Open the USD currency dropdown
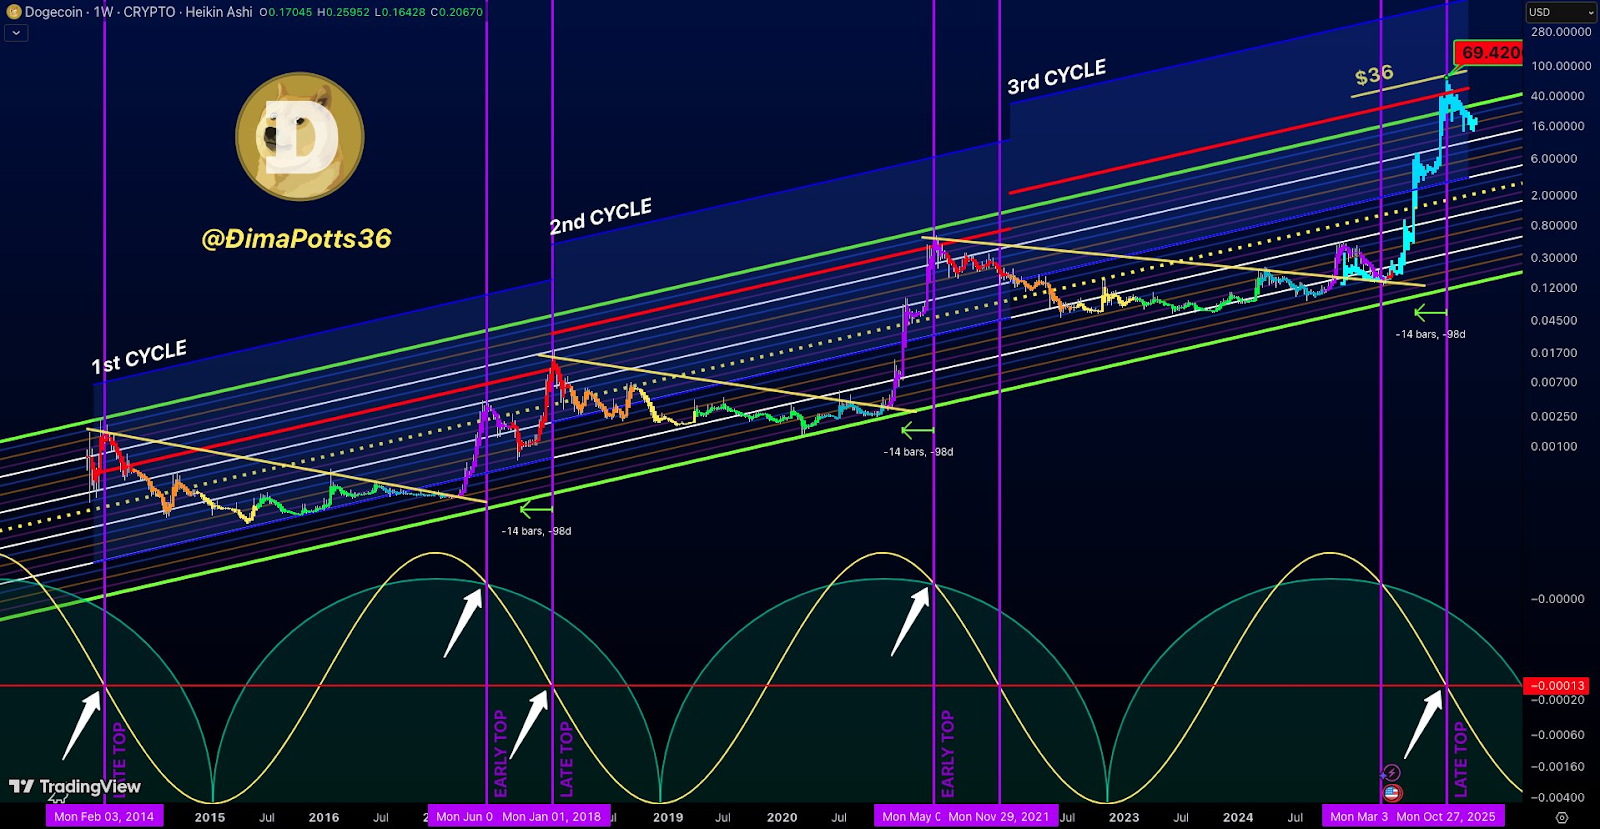Viewport: 1600px width, 829px height. pyautogui.click(x=1560, y=12)
